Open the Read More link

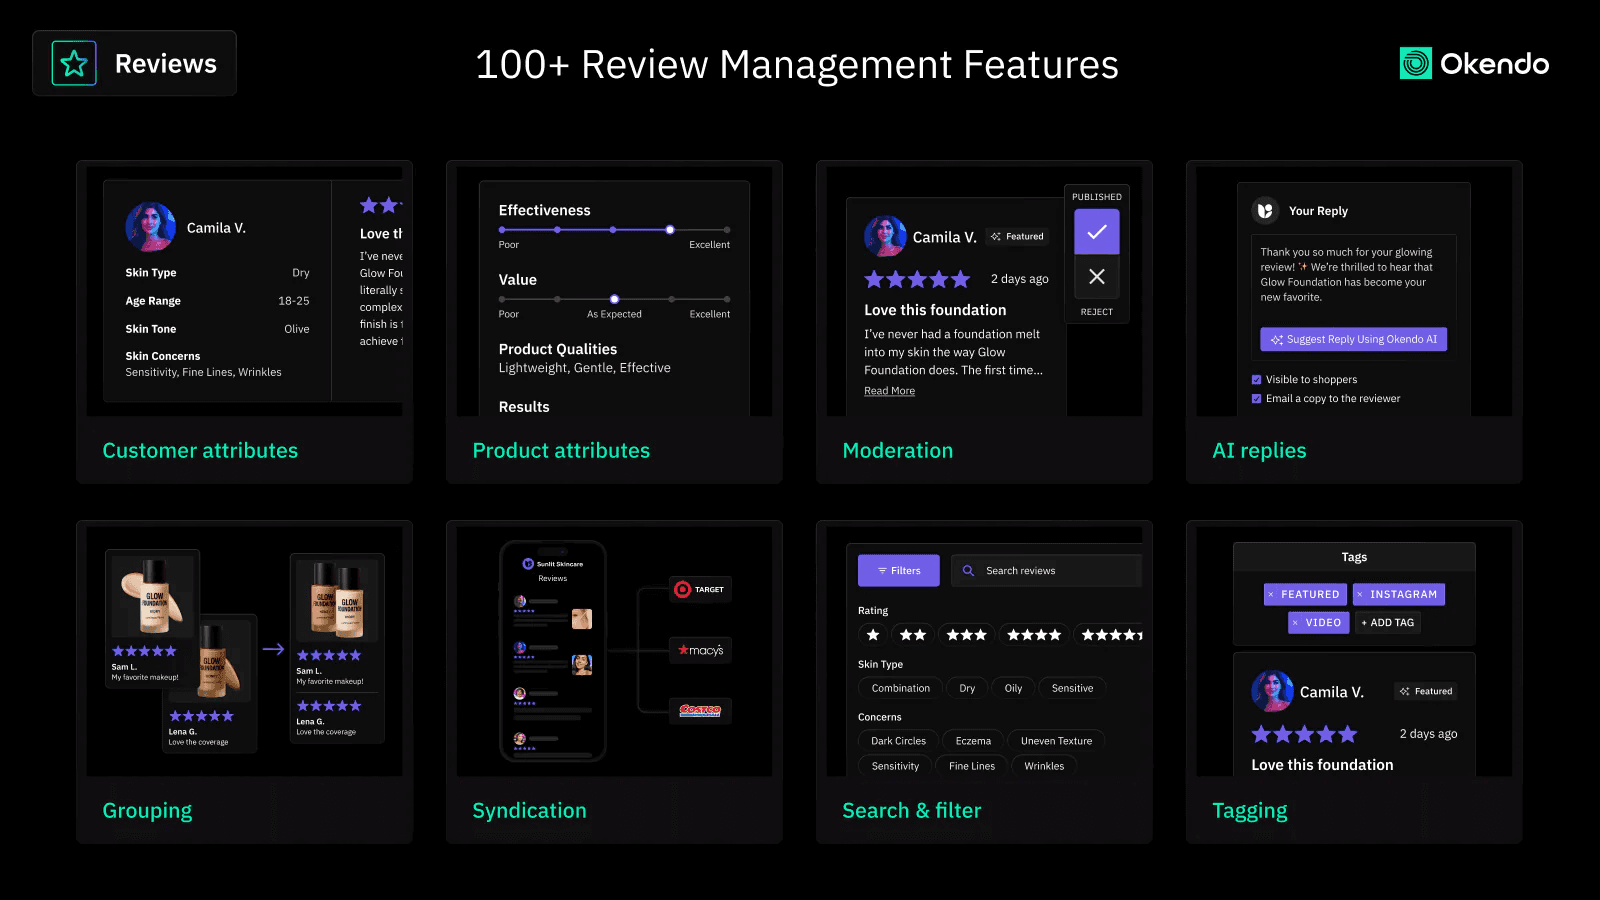tap(889, 391)
